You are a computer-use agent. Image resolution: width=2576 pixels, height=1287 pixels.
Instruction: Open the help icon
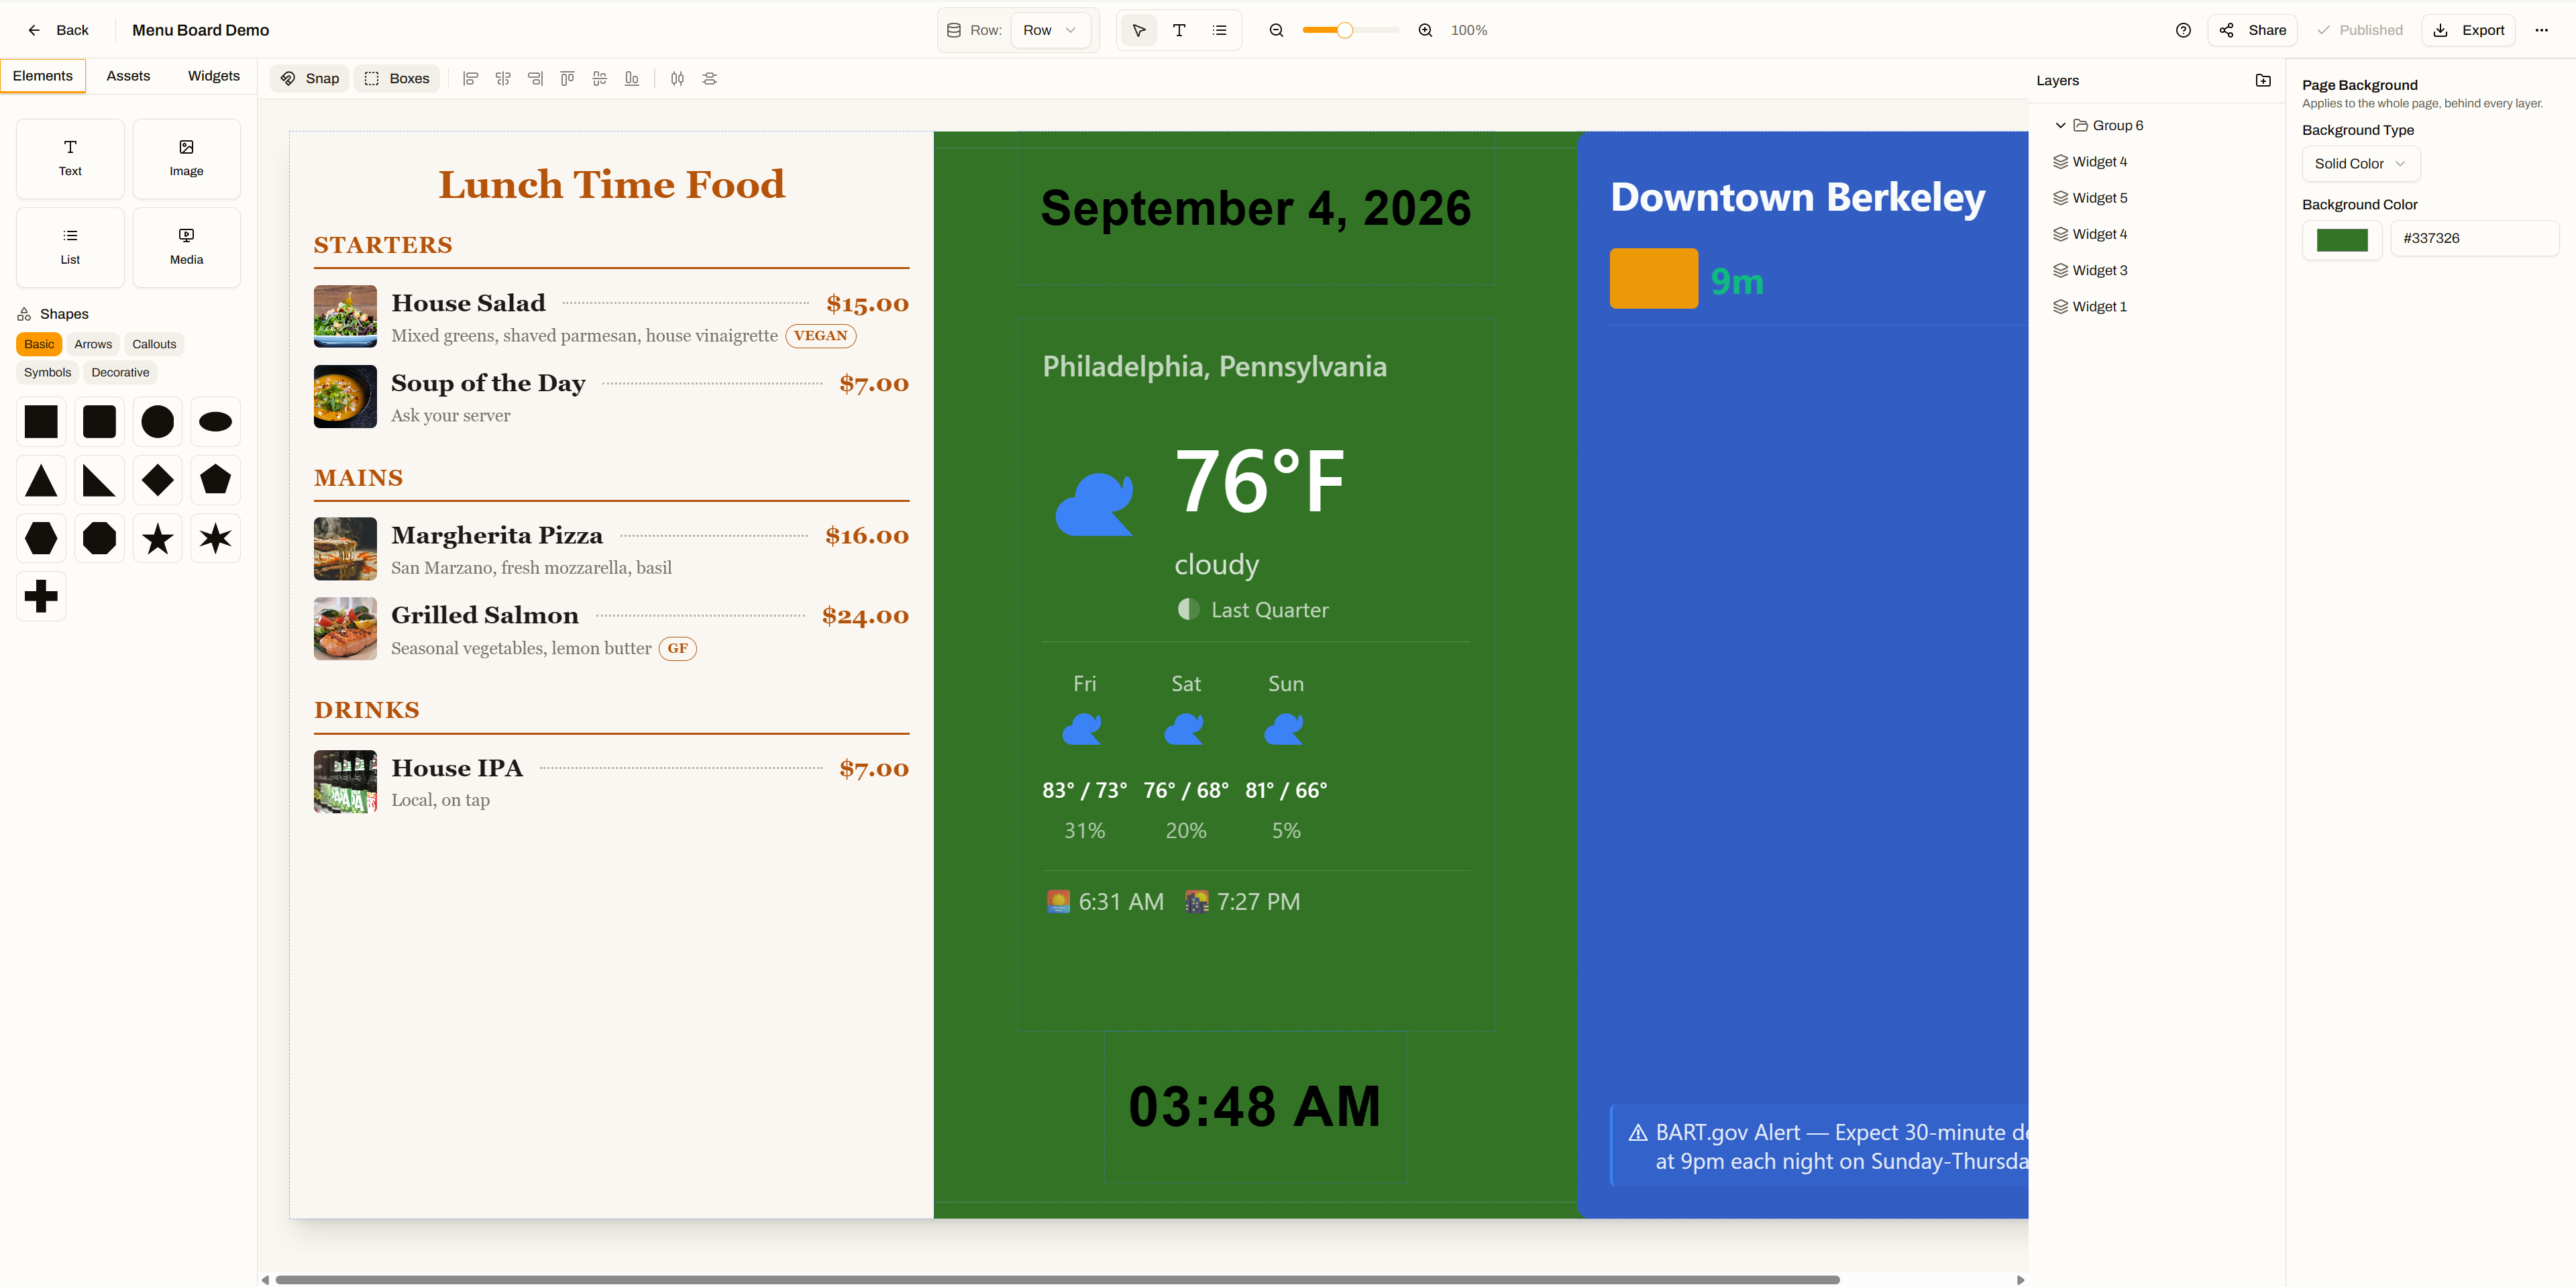(2183, 30)
